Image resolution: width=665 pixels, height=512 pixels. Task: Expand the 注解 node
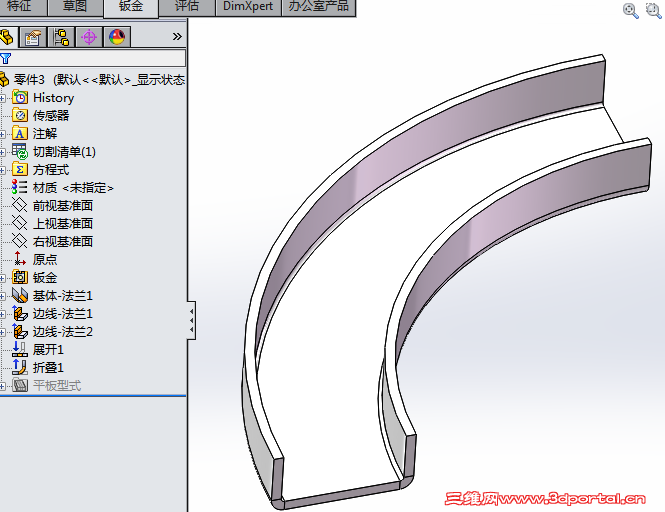click(2, 134)
